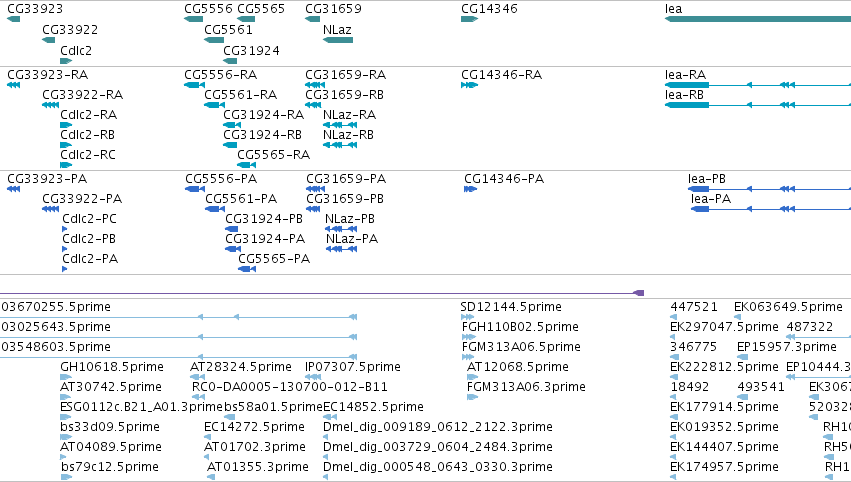851x482 pixels.
Task: Click the EK063649.5prime EST
Action: (788, 307)
